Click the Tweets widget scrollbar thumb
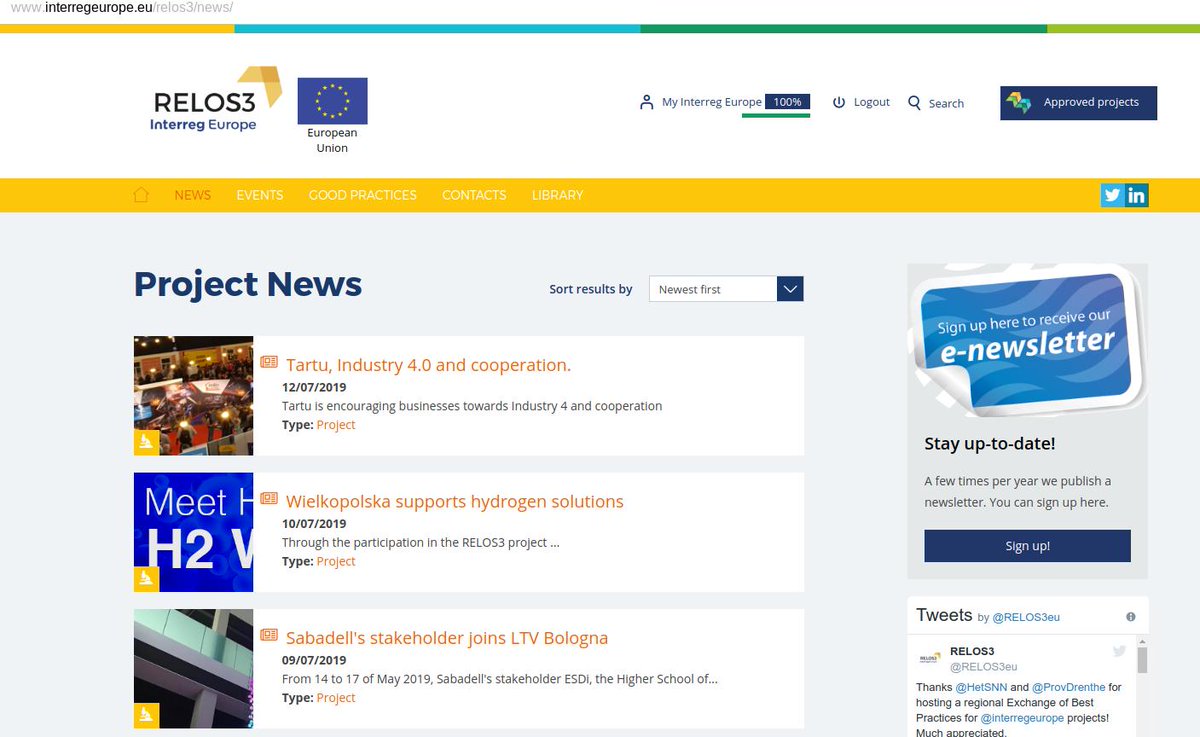The height and width of the screenshot is (737, 1200). 1142,660
